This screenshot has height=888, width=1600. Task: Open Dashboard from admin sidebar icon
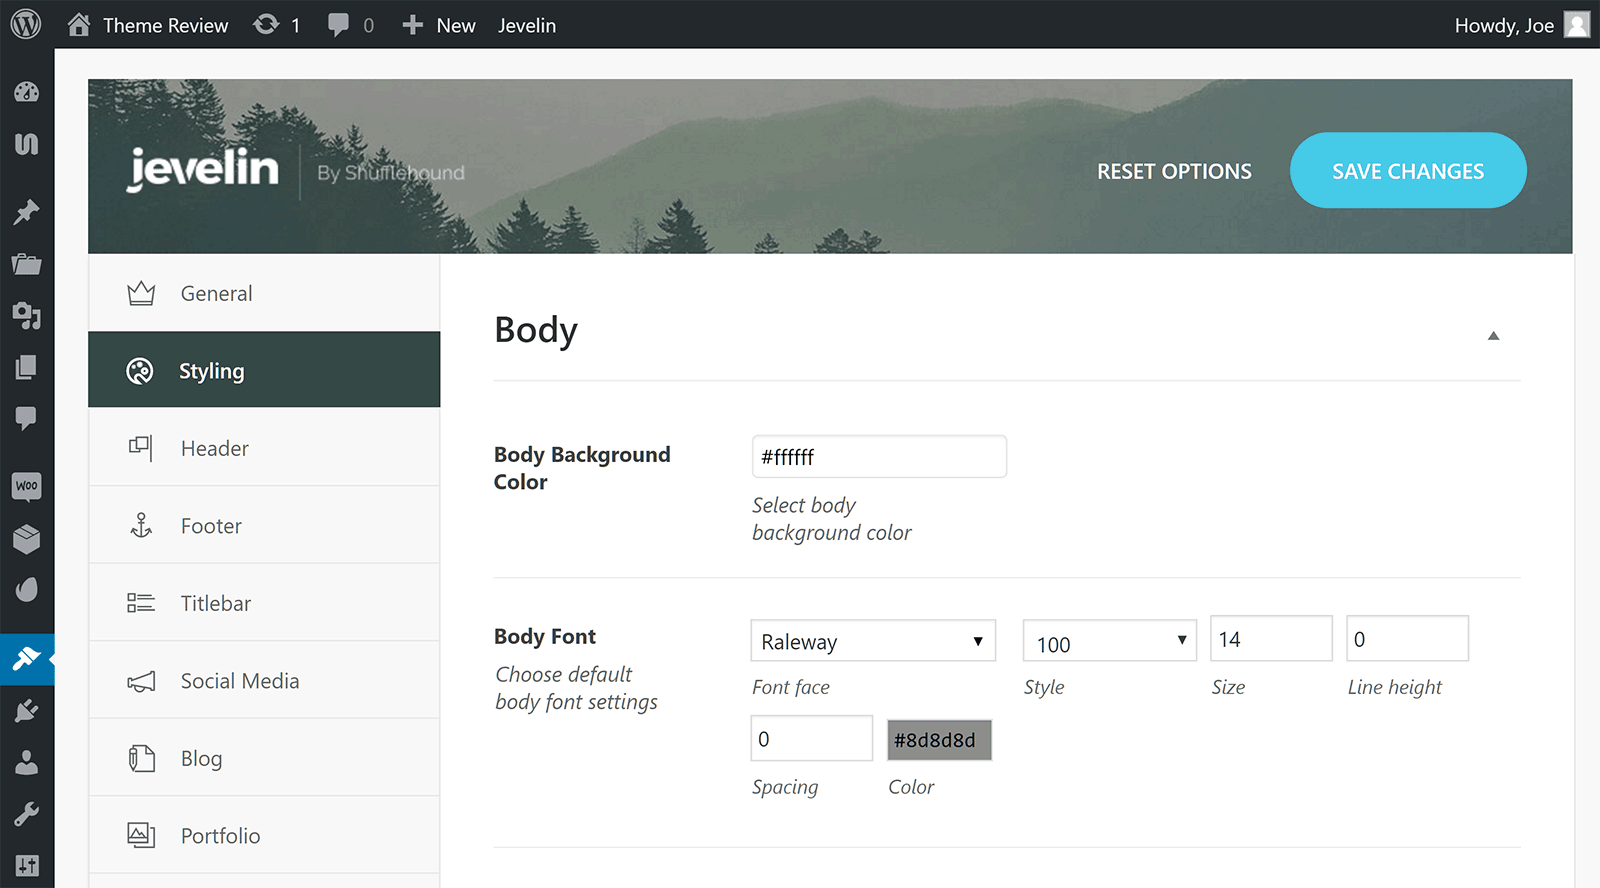point(27,92)
